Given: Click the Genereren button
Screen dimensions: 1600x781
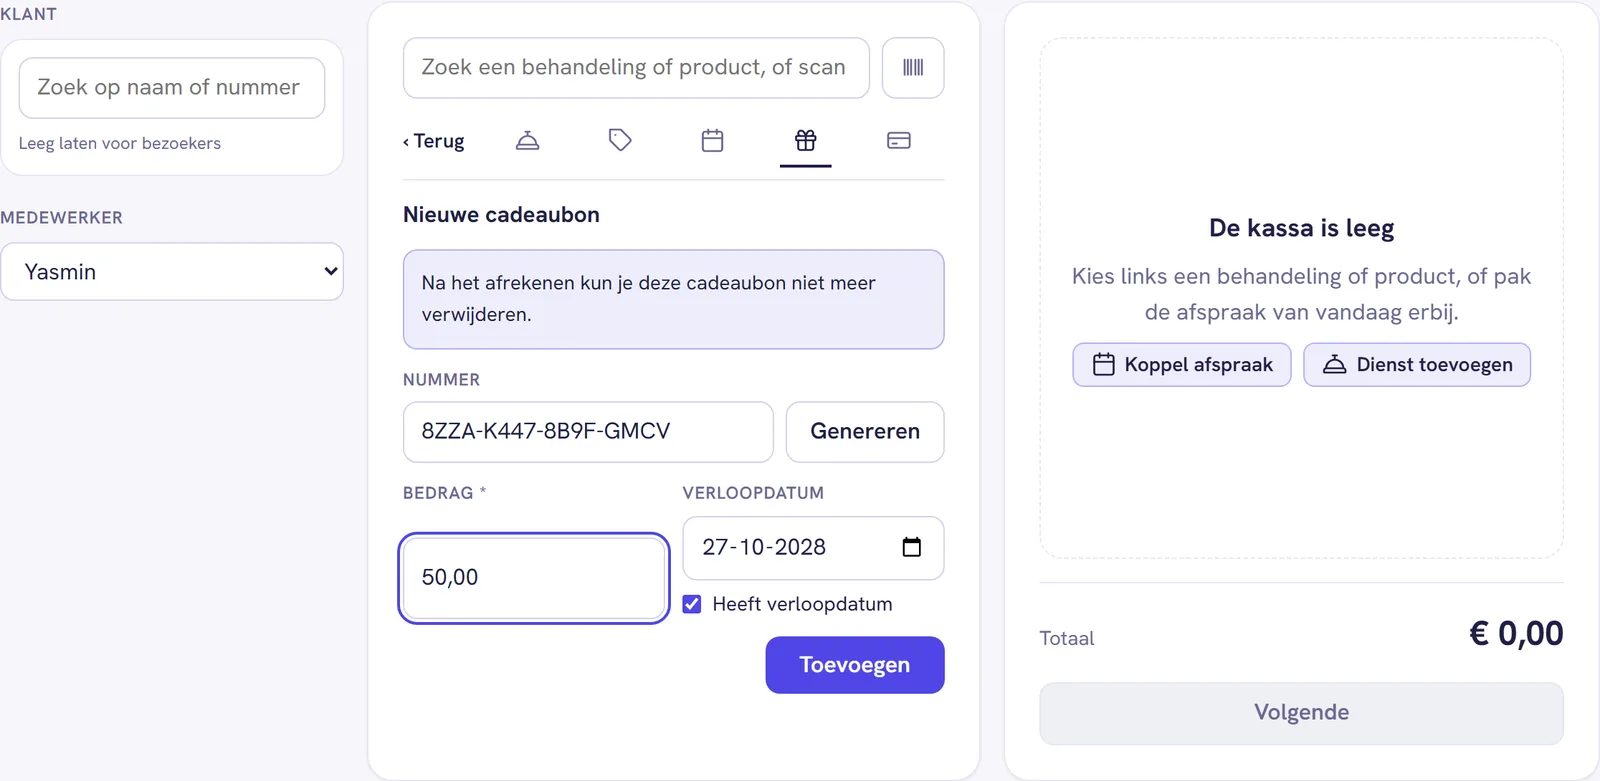Looking at the screenshot, I should coord(865,432).
